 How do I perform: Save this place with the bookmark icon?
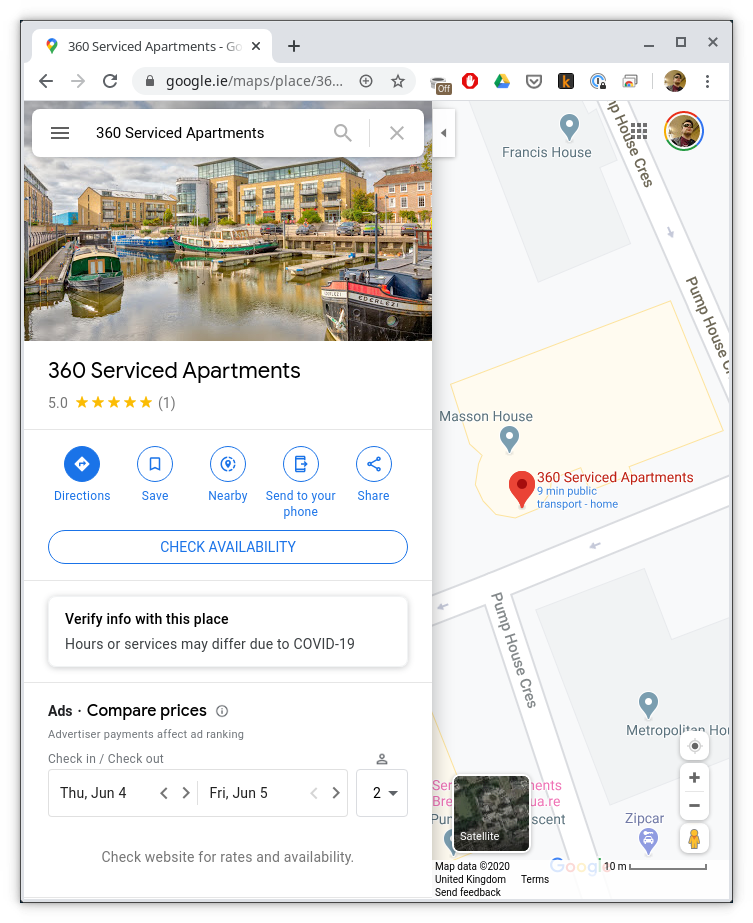(x=155, y=464)
